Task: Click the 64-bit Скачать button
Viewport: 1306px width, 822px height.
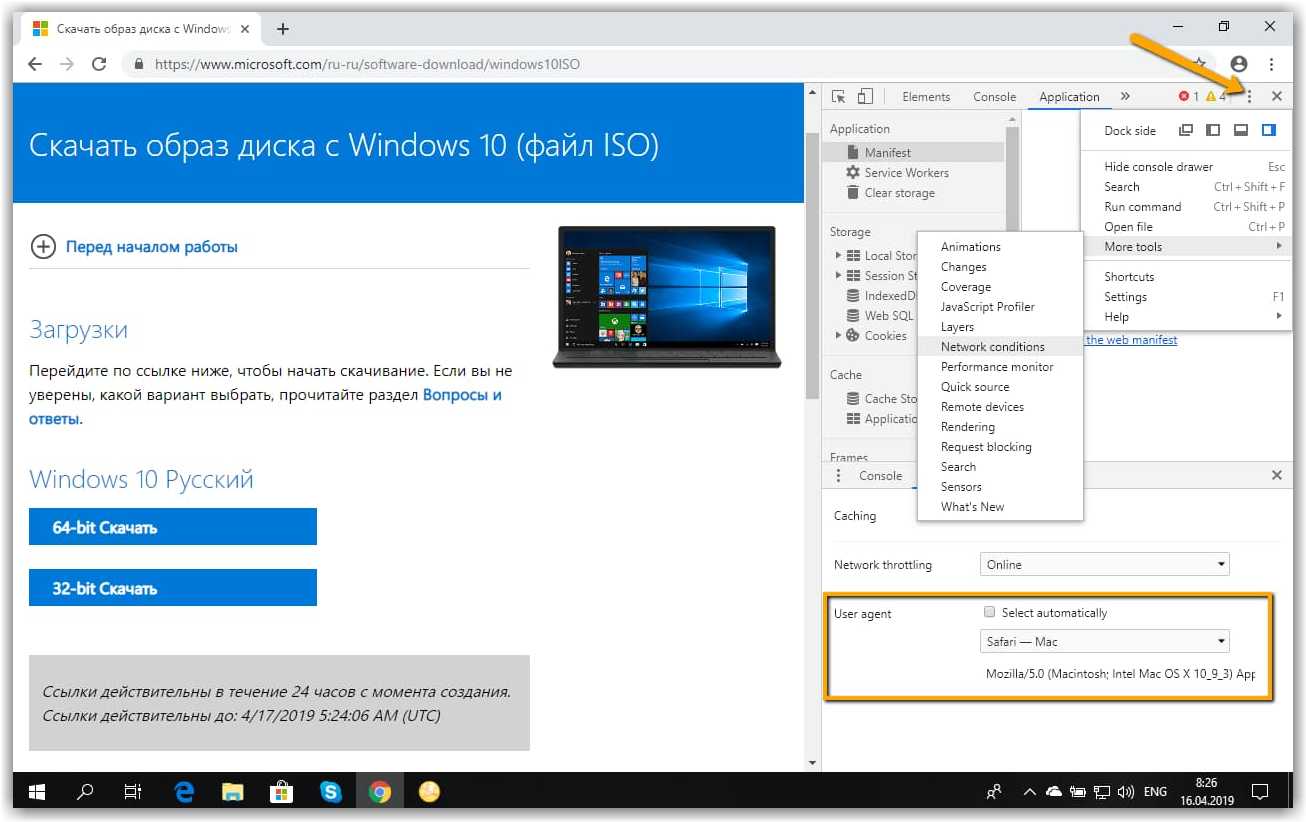Action: 173,527
